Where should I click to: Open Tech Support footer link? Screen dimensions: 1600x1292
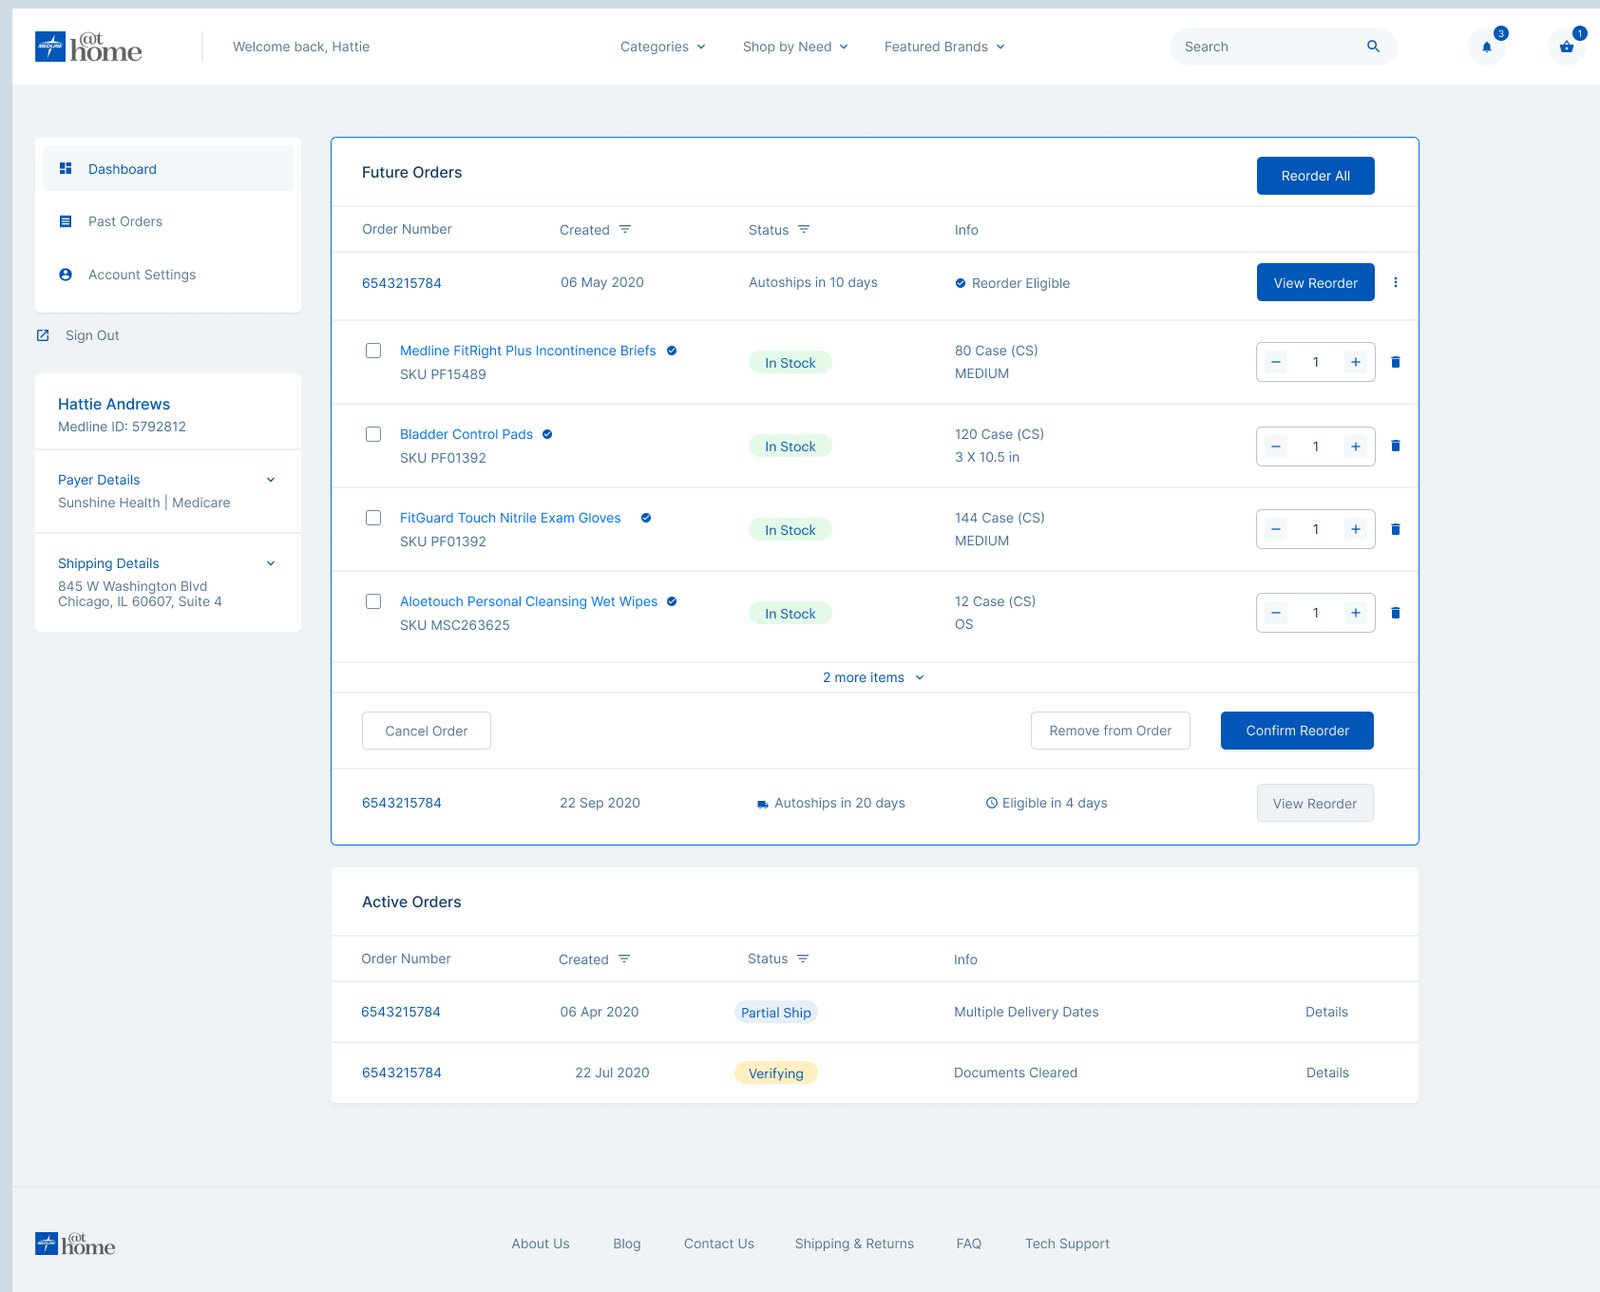click(1067, 1243)
